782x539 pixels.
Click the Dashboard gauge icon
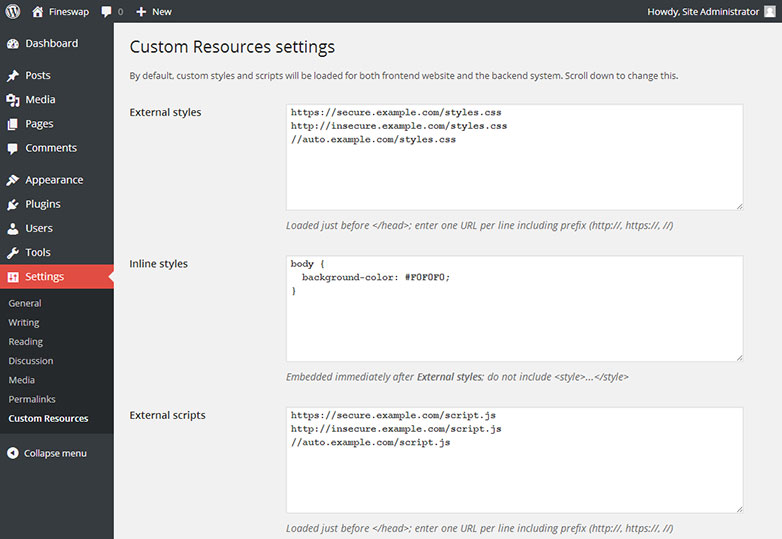[x=13, y=44]
